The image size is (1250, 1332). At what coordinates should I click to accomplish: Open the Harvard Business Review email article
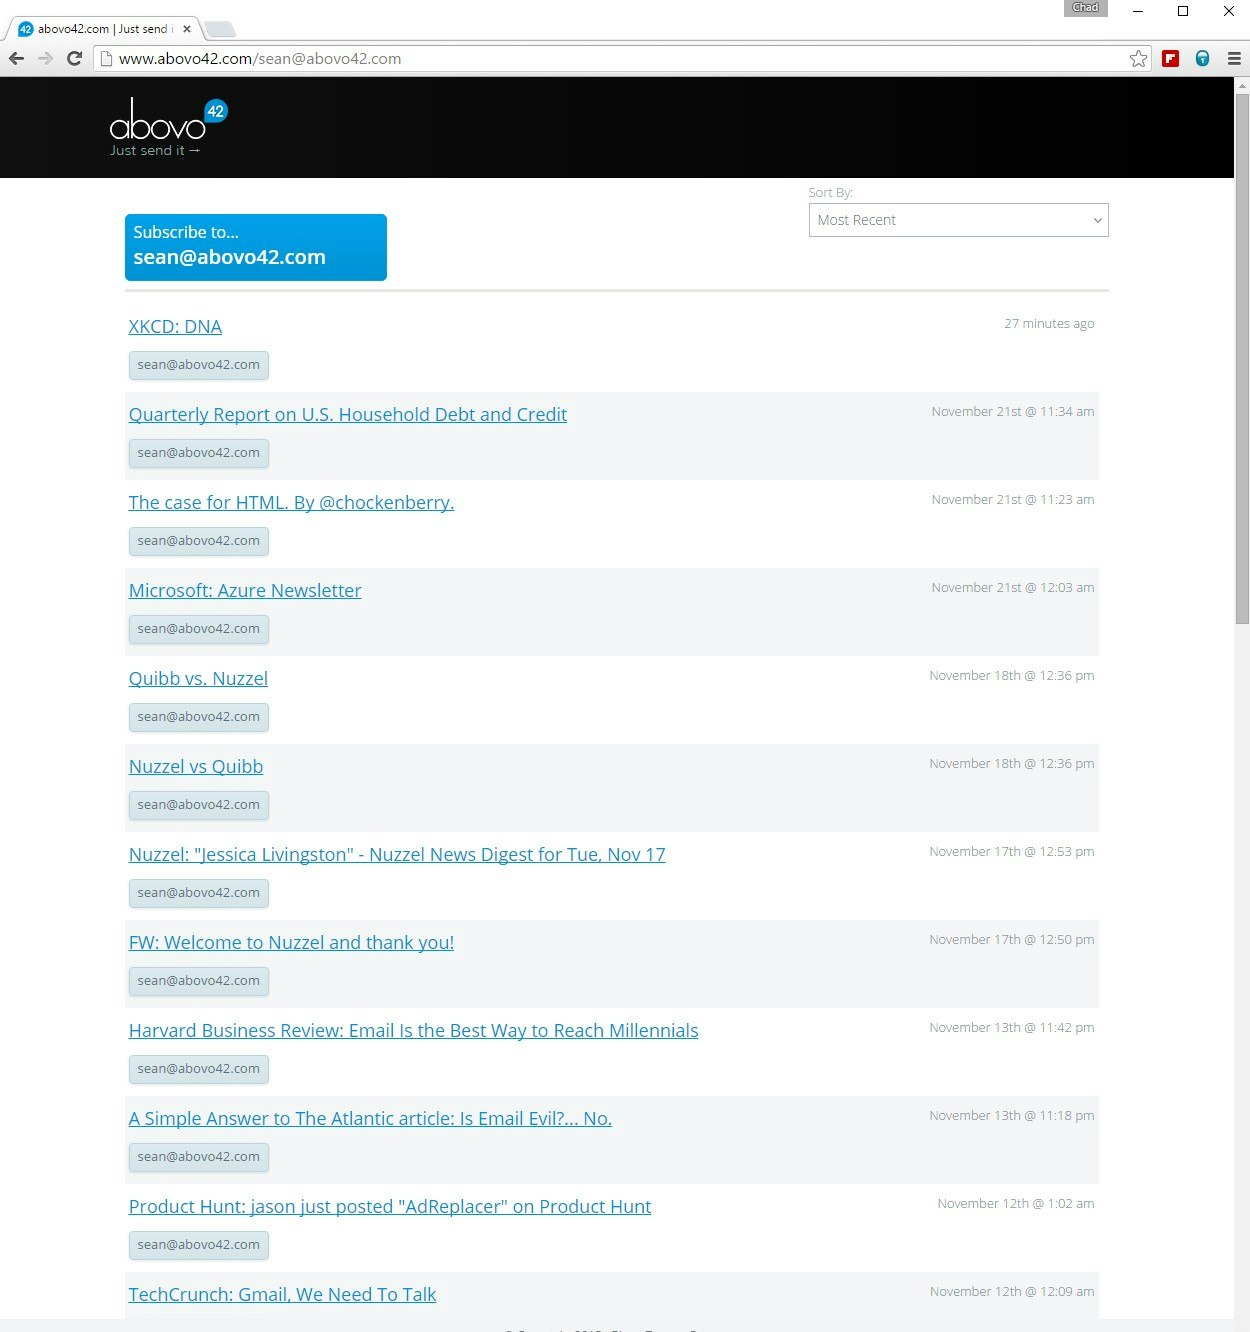(413, 1031)
